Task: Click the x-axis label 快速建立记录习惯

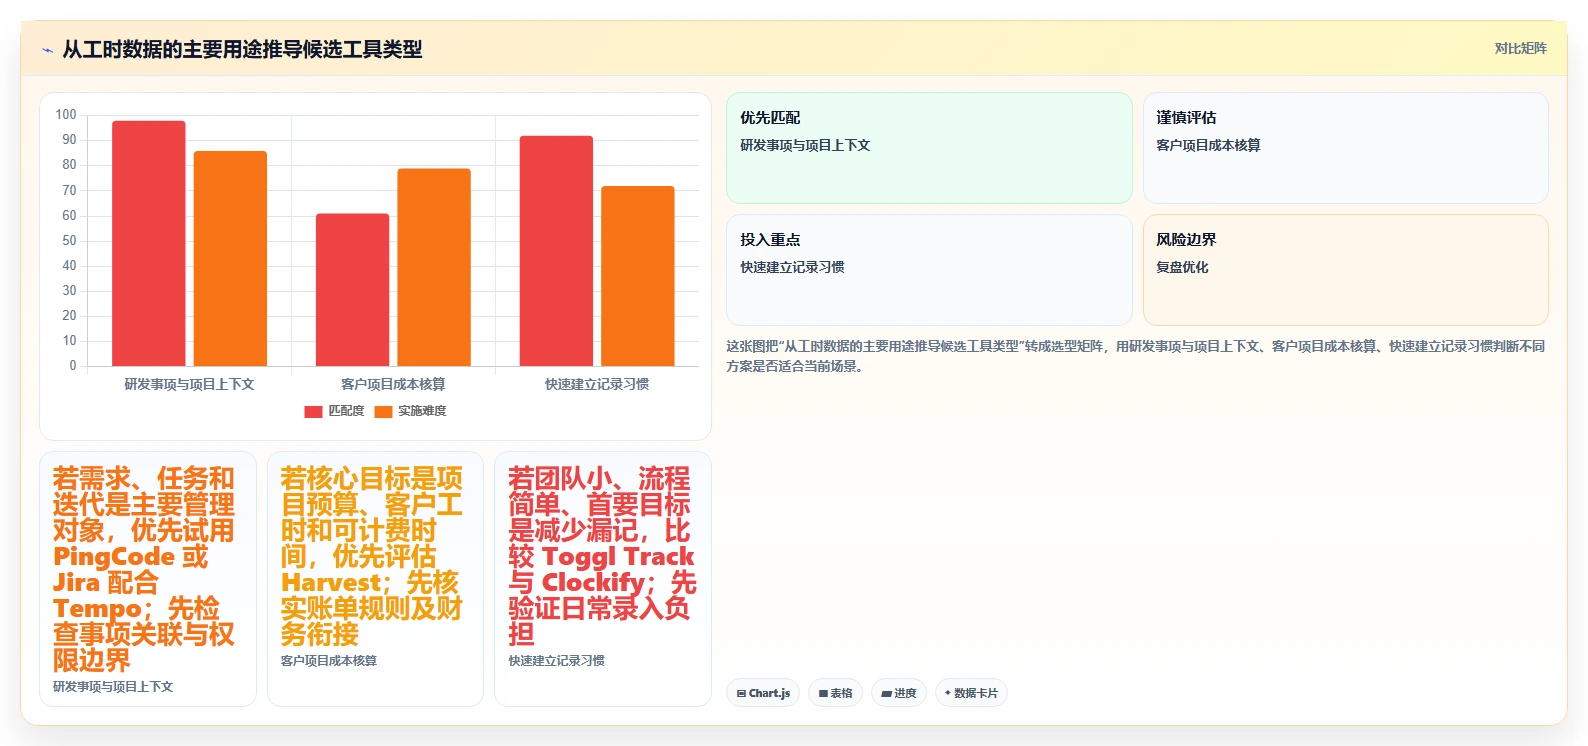Action: tap(597, 384)
